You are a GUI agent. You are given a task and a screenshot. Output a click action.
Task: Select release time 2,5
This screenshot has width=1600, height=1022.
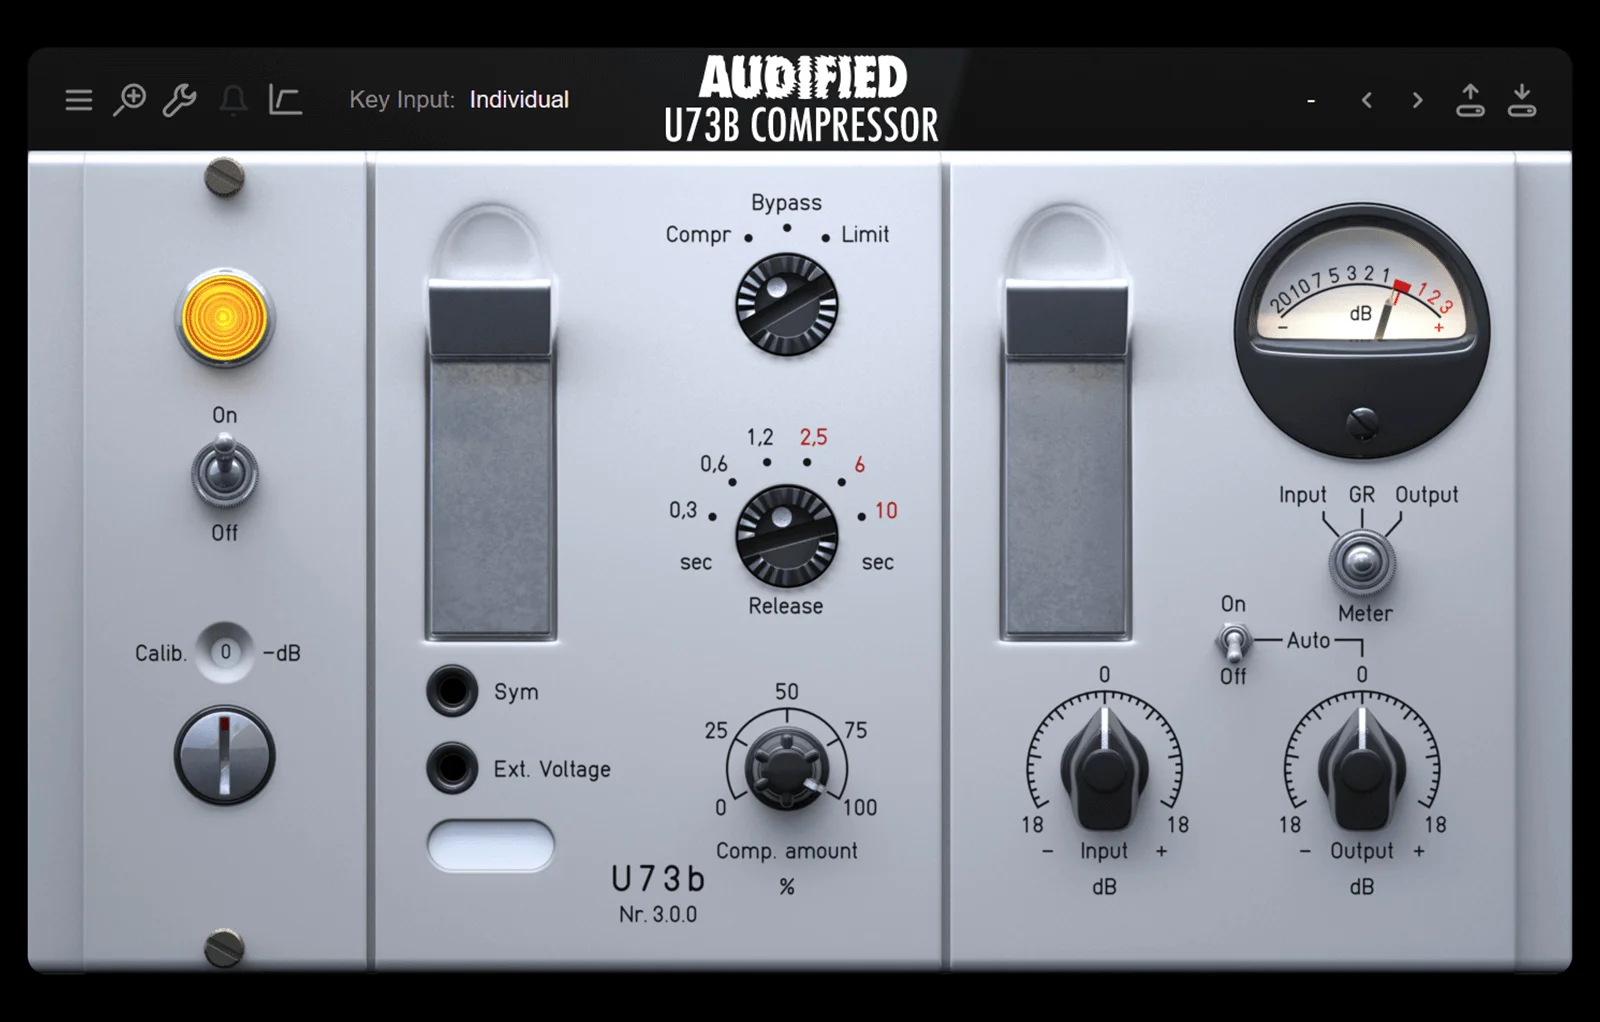(813, 437)
